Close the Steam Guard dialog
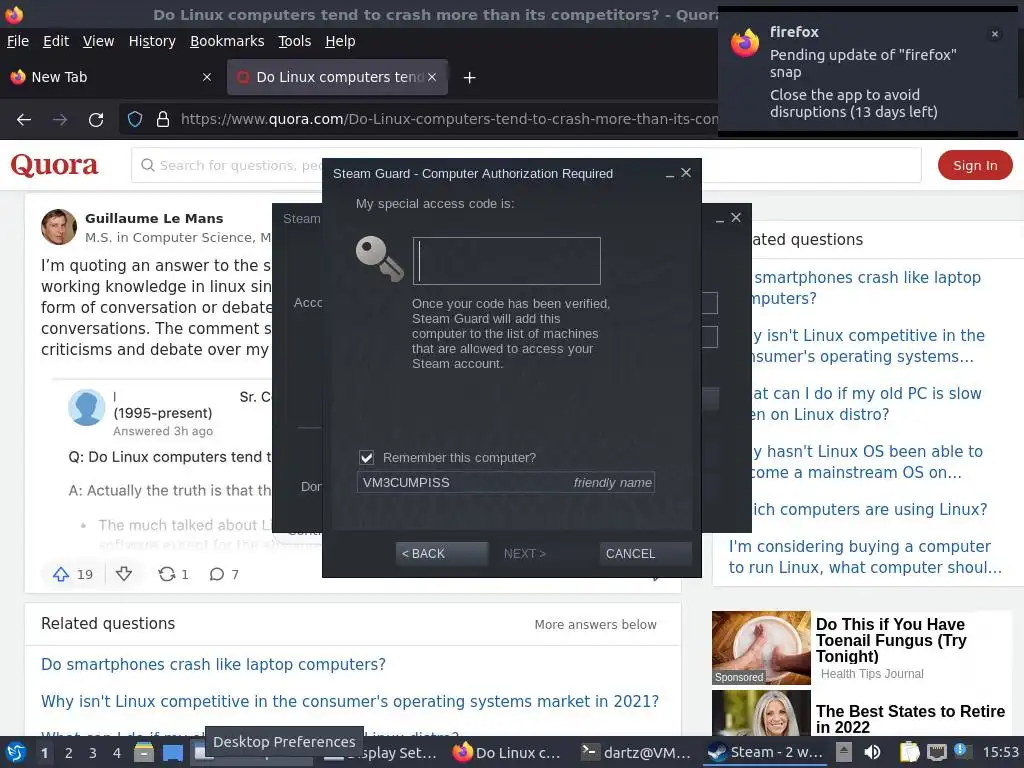The width and height of the screenshot is (1024, 768). pos(686,172)
